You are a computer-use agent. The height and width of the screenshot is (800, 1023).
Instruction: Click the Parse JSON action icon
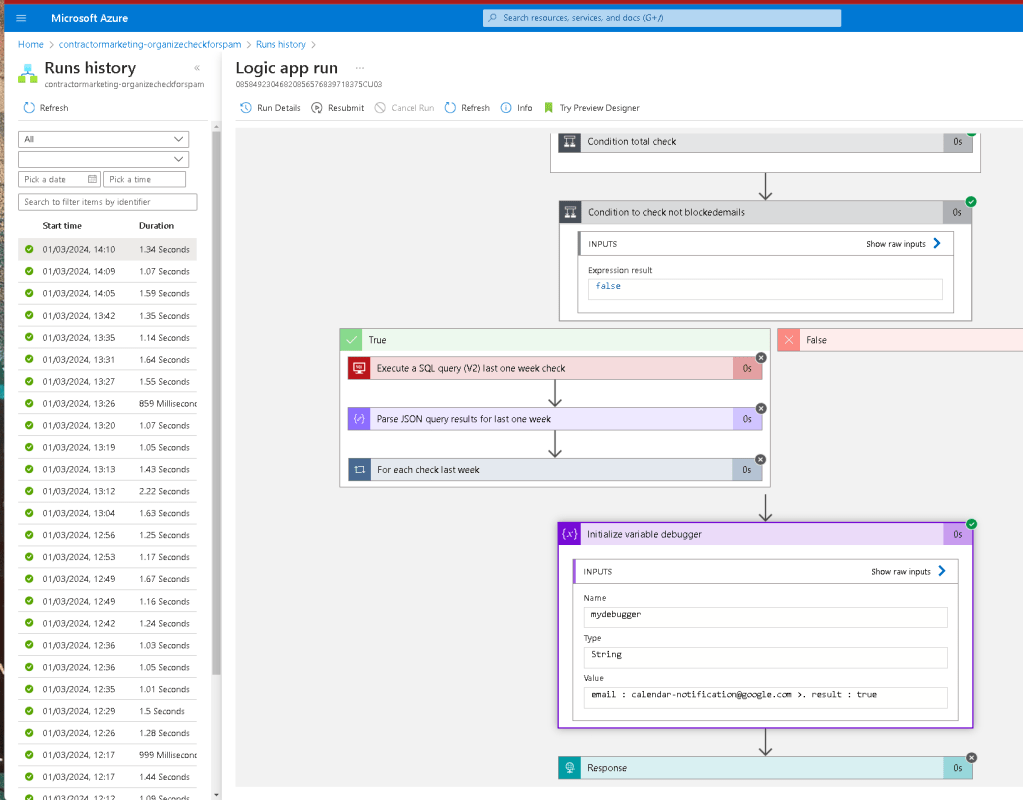pyautogui.click(x=359, y=419)
